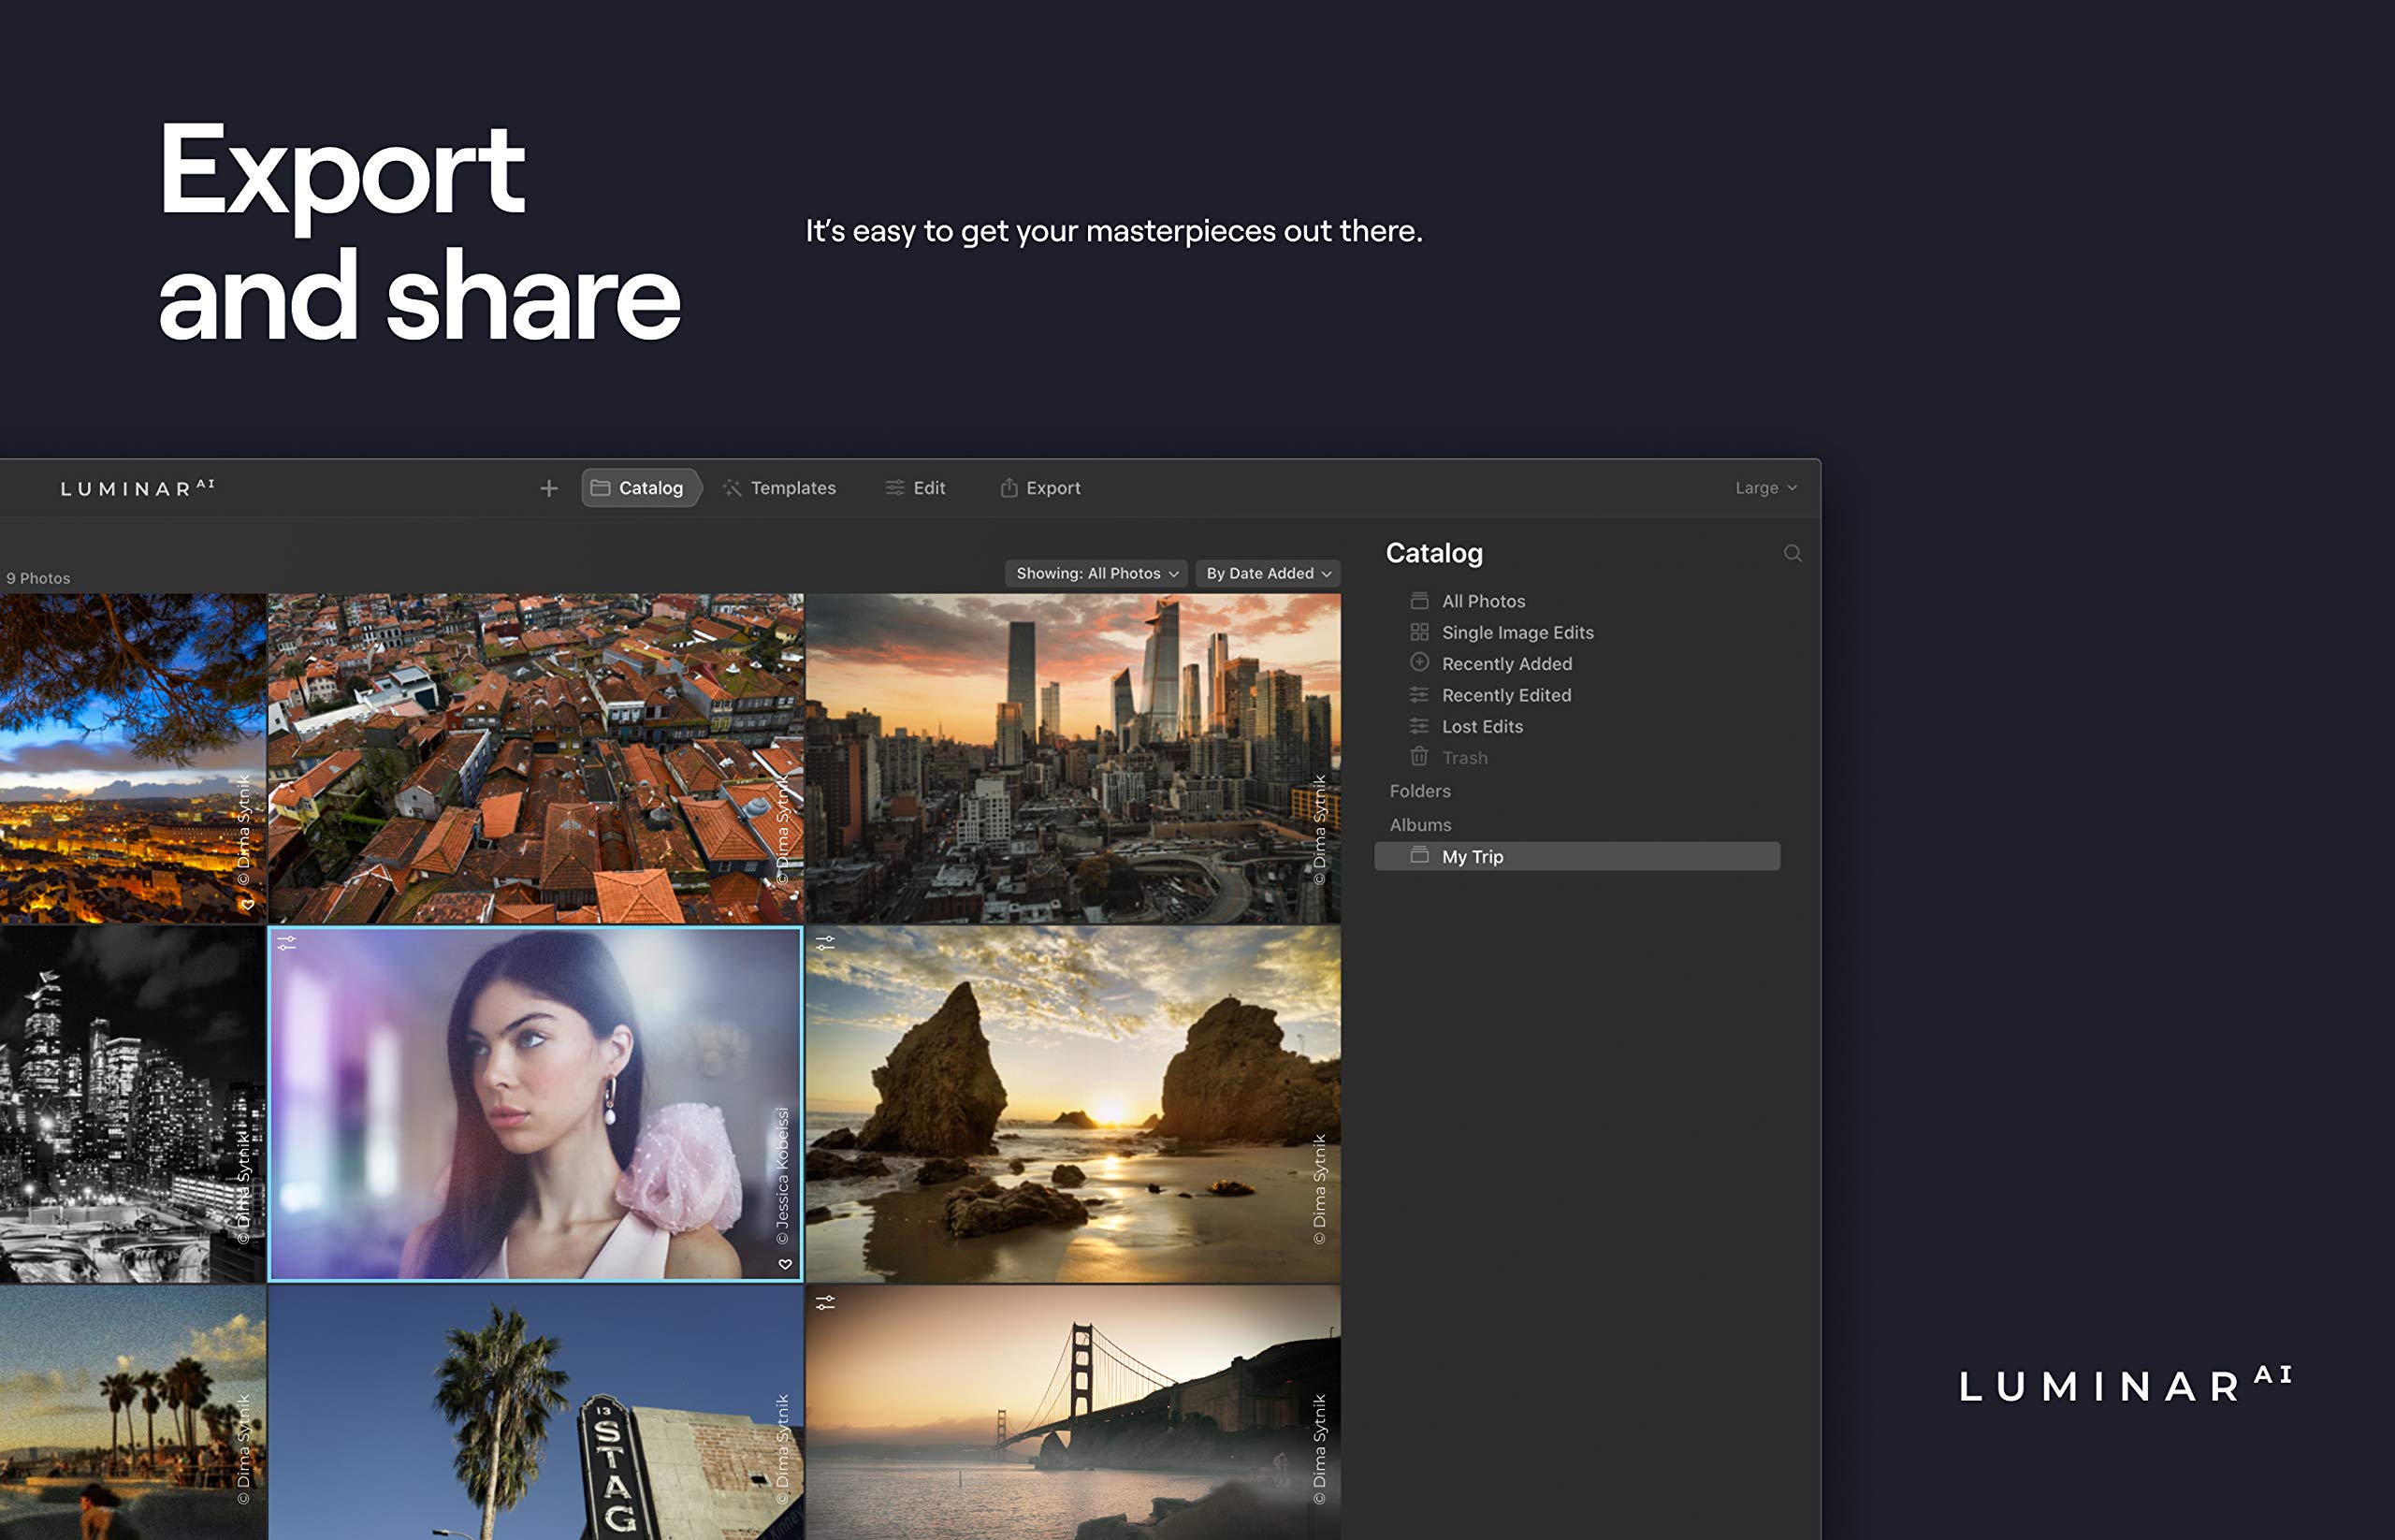Click edit sliders icon on beach rocks photo
This screenshot has width=2395, height=1540.
[x=825, y=942]
